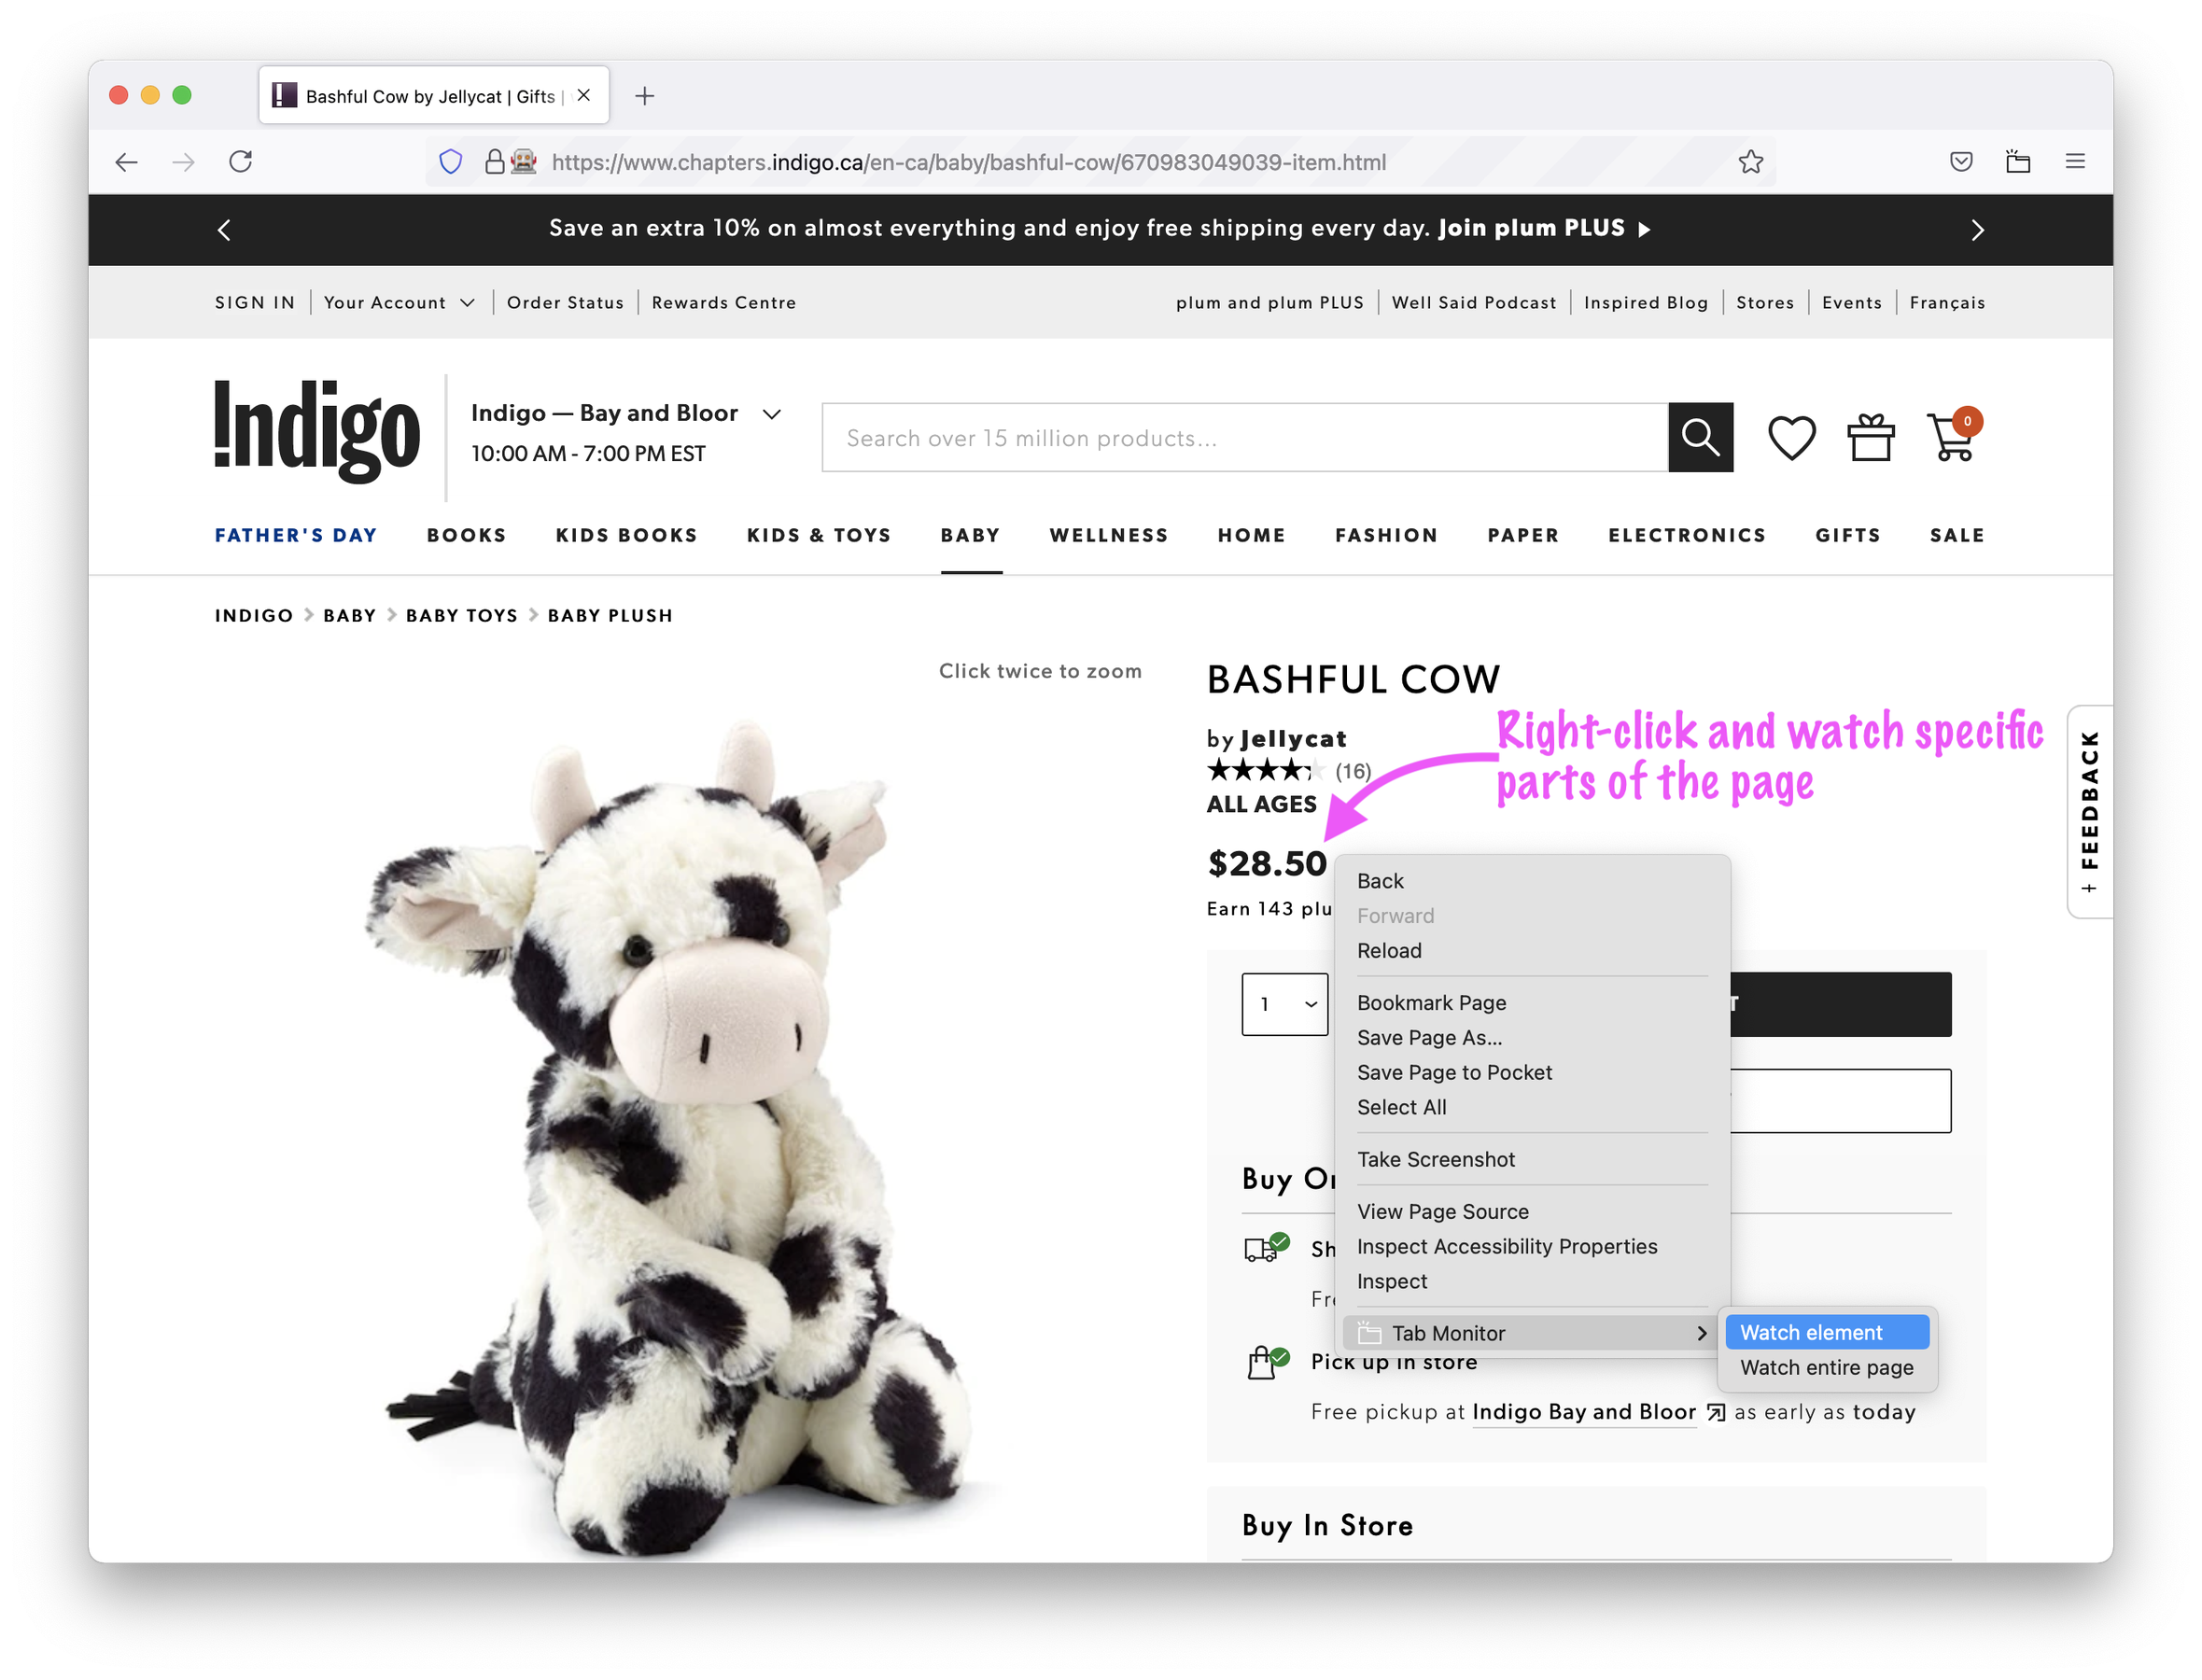Click the padlock site security icon
This screenshot has height=1680, width=2202.
click(494, 162)
